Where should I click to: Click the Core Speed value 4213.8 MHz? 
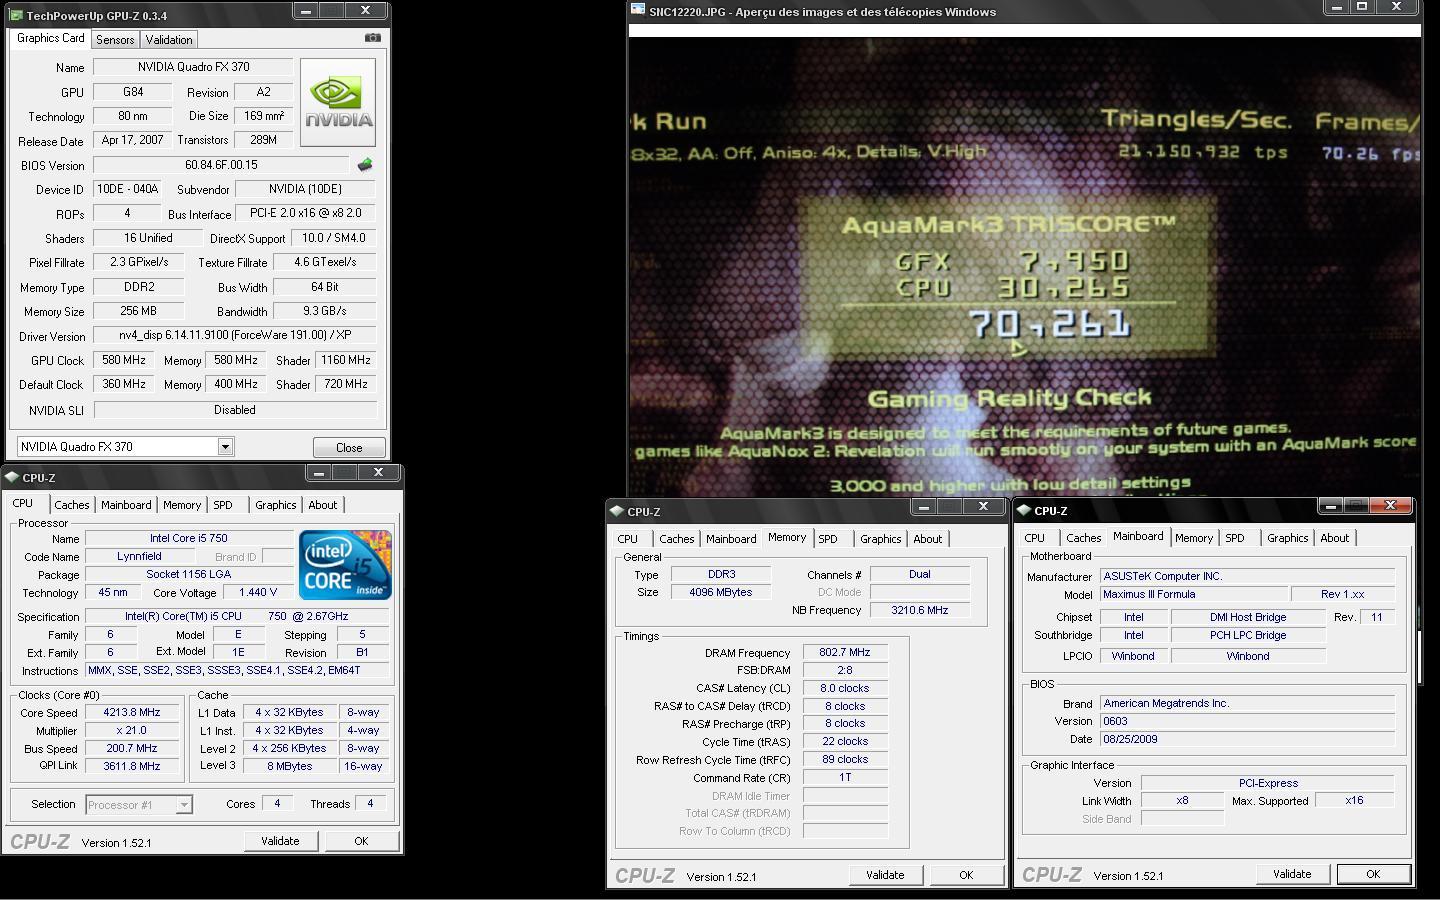[x=132, y=712]
